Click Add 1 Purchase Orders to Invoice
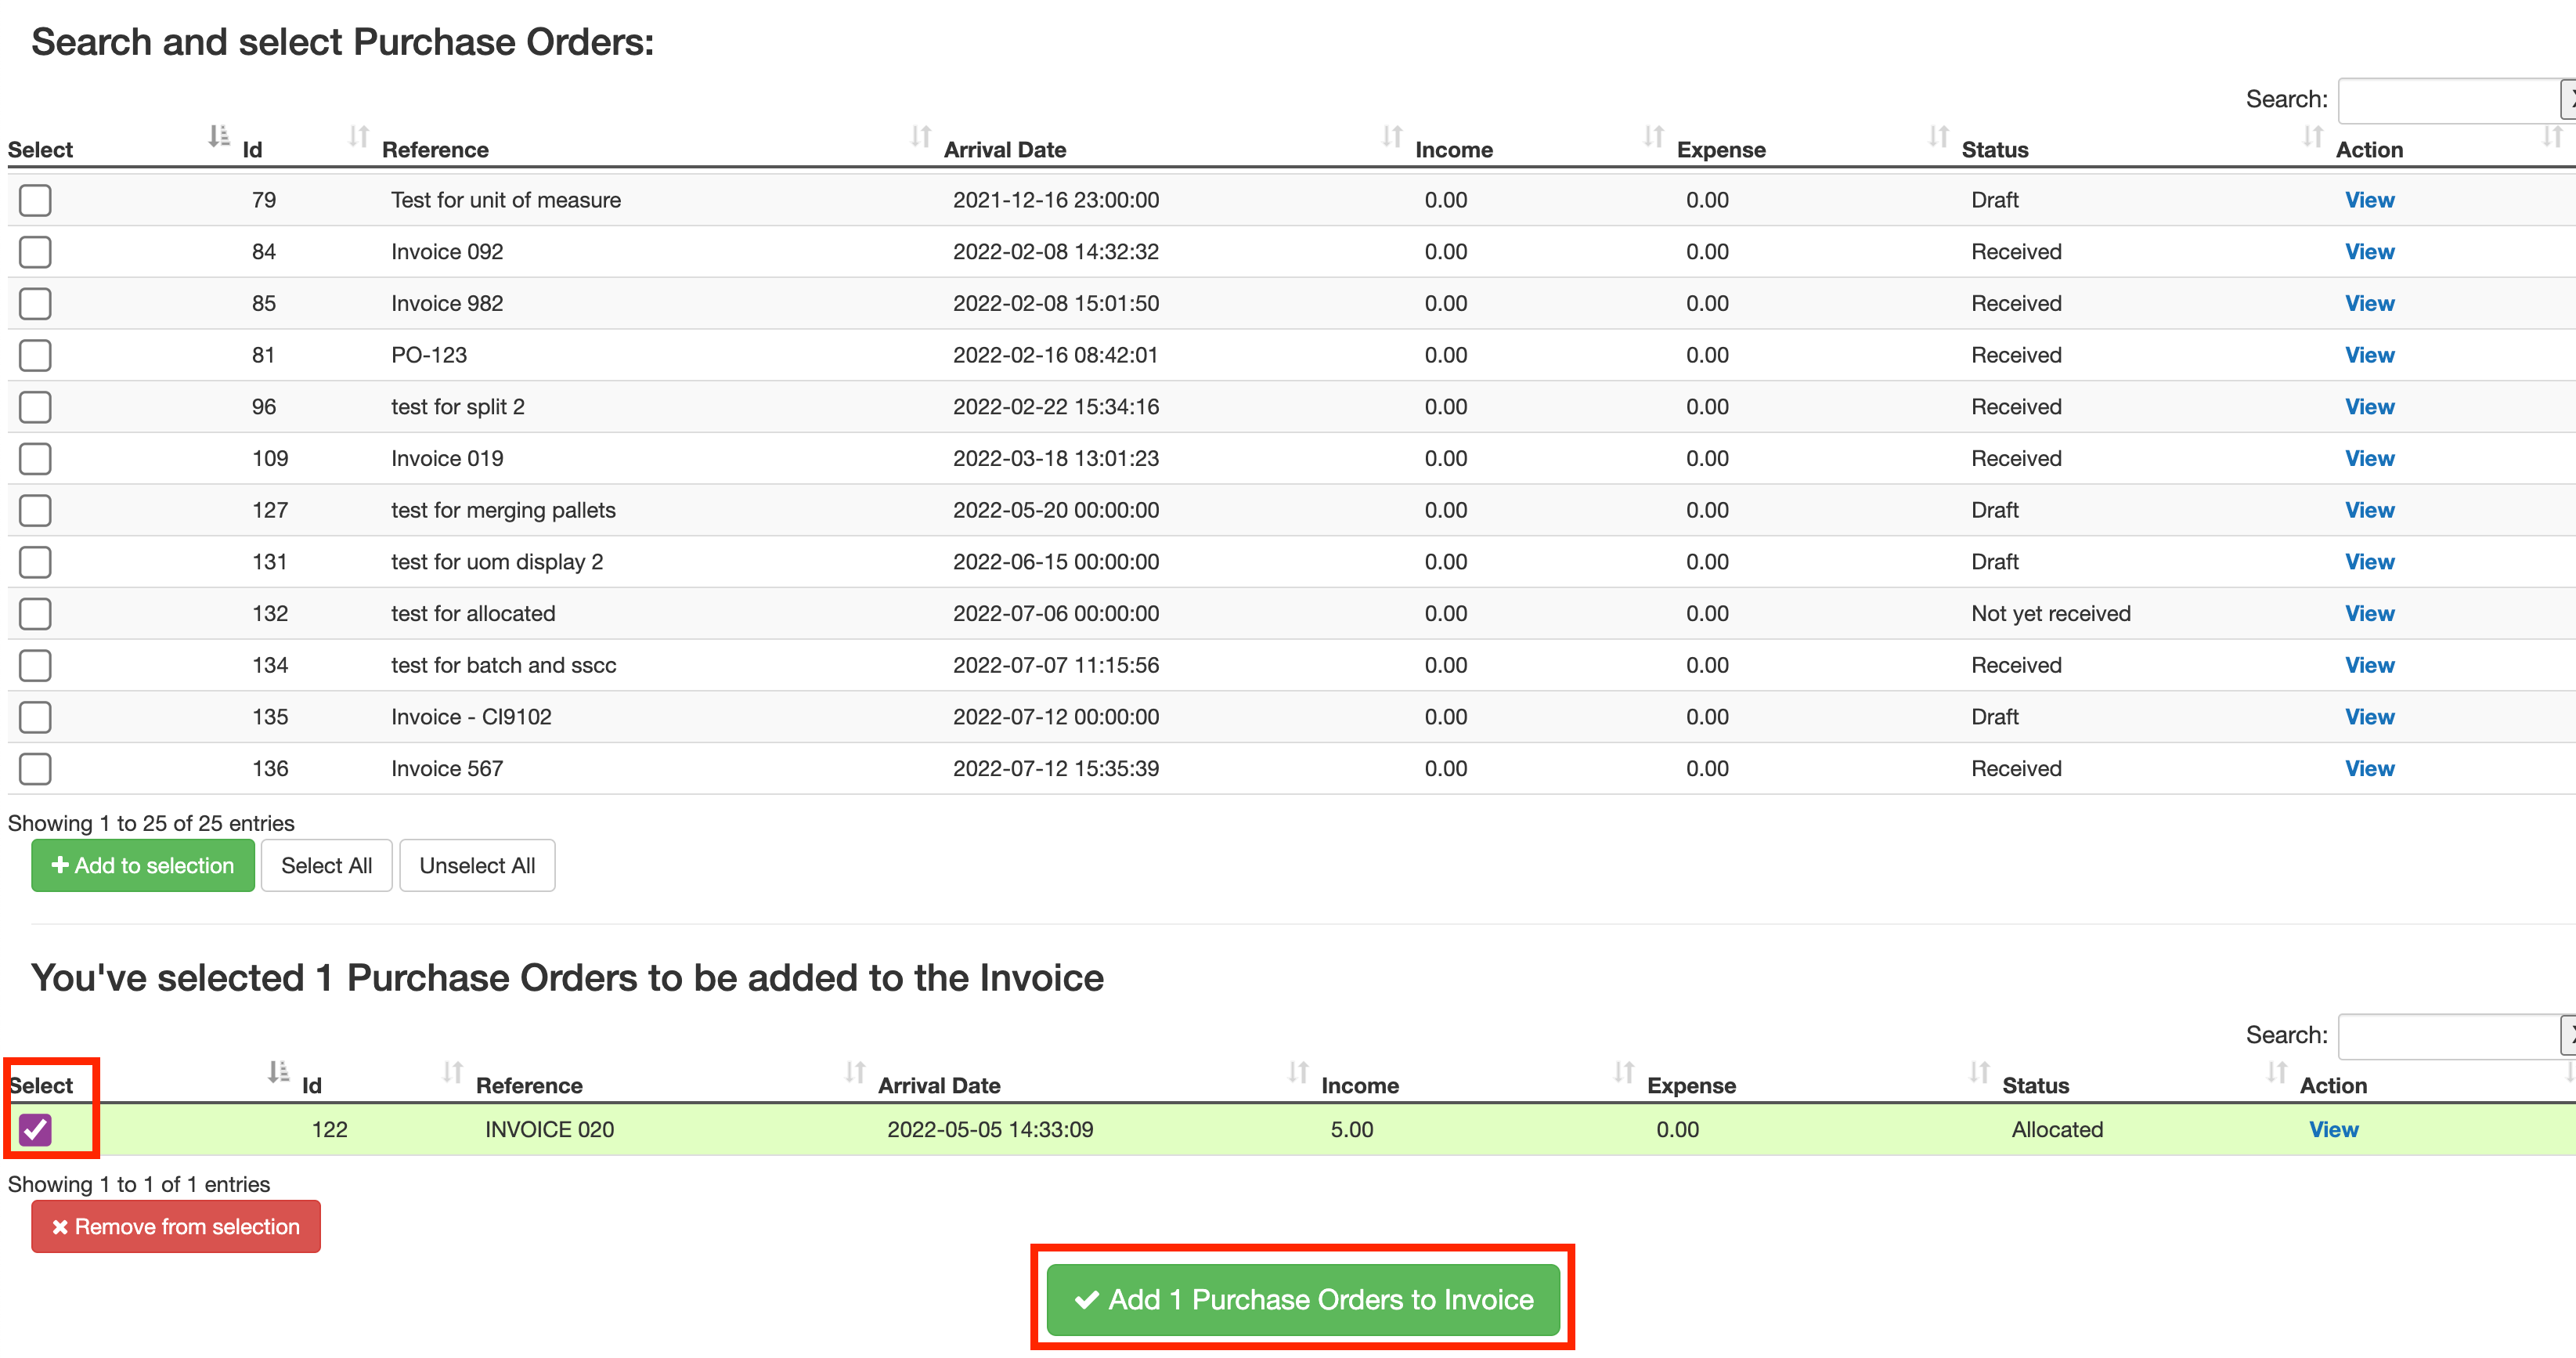The image size is (2576, 1358). click(1301, 1299)
